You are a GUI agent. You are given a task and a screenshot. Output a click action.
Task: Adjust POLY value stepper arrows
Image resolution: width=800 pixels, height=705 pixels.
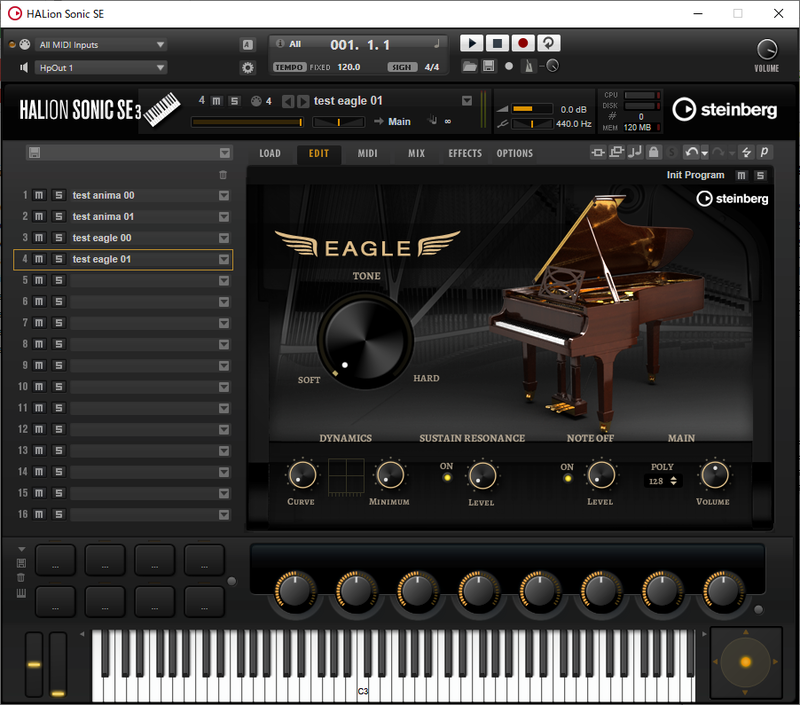point(673,481)
